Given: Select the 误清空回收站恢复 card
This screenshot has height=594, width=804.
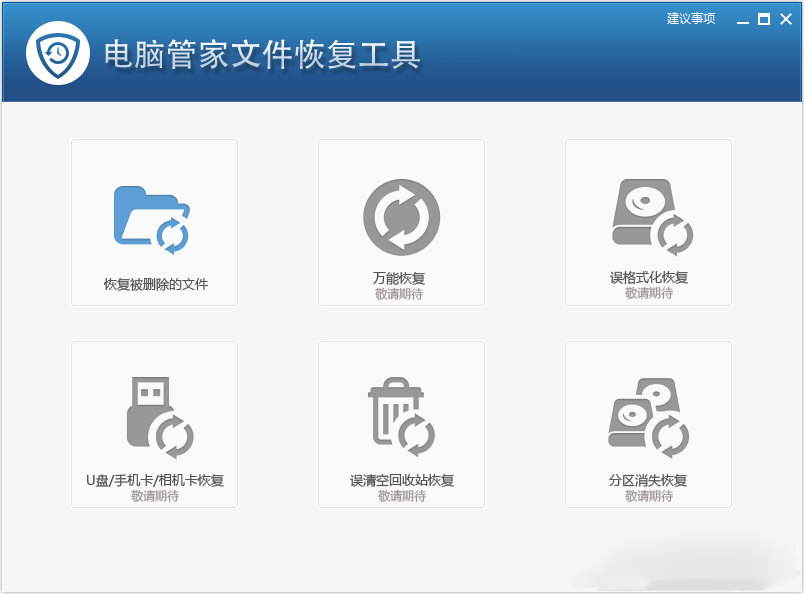Looking at the screenshot, I should click(x=400, y=423).
